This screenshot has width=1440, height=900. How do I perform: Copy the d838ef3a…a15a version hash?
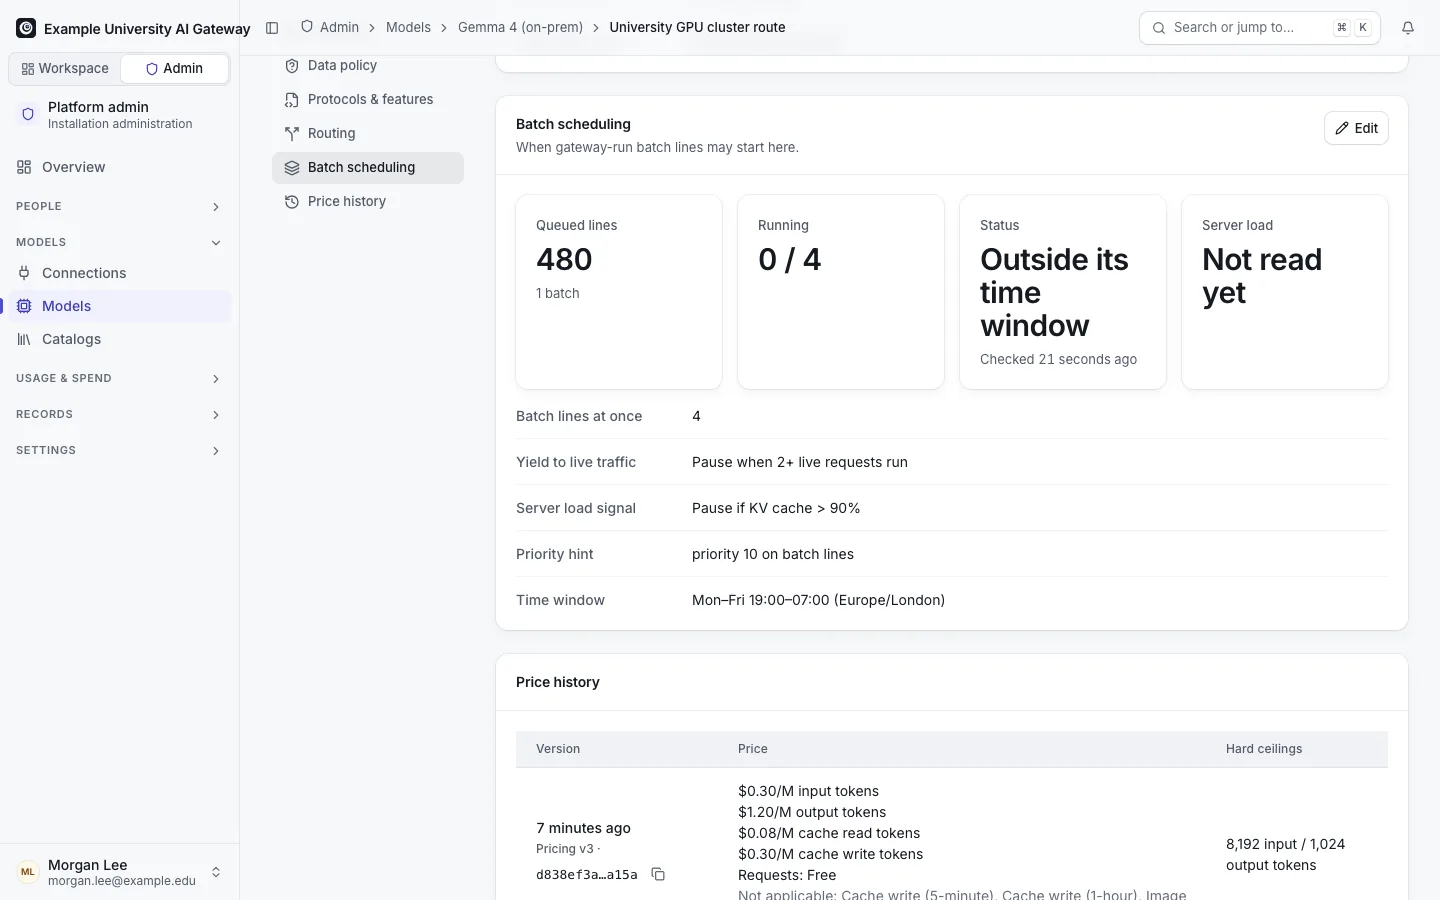[658, 874]
